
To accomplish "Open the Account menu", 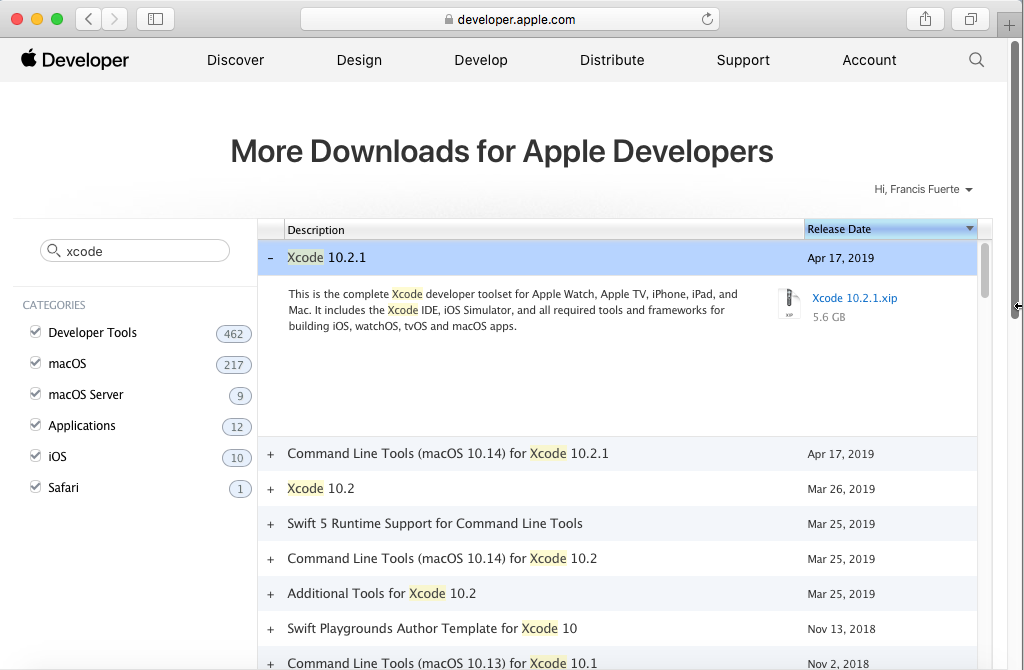I will pyautogui.click(x=869, y=60).
